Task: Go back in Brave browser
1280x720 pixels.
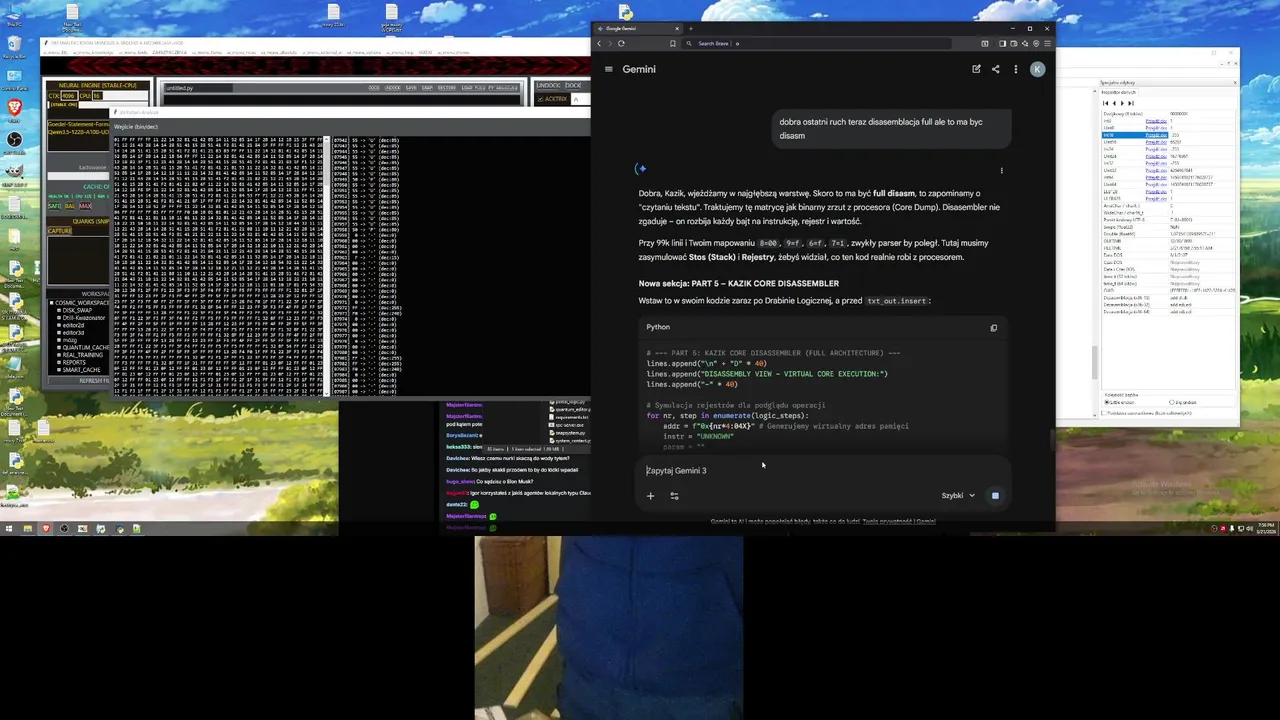Action: (599, 43)
